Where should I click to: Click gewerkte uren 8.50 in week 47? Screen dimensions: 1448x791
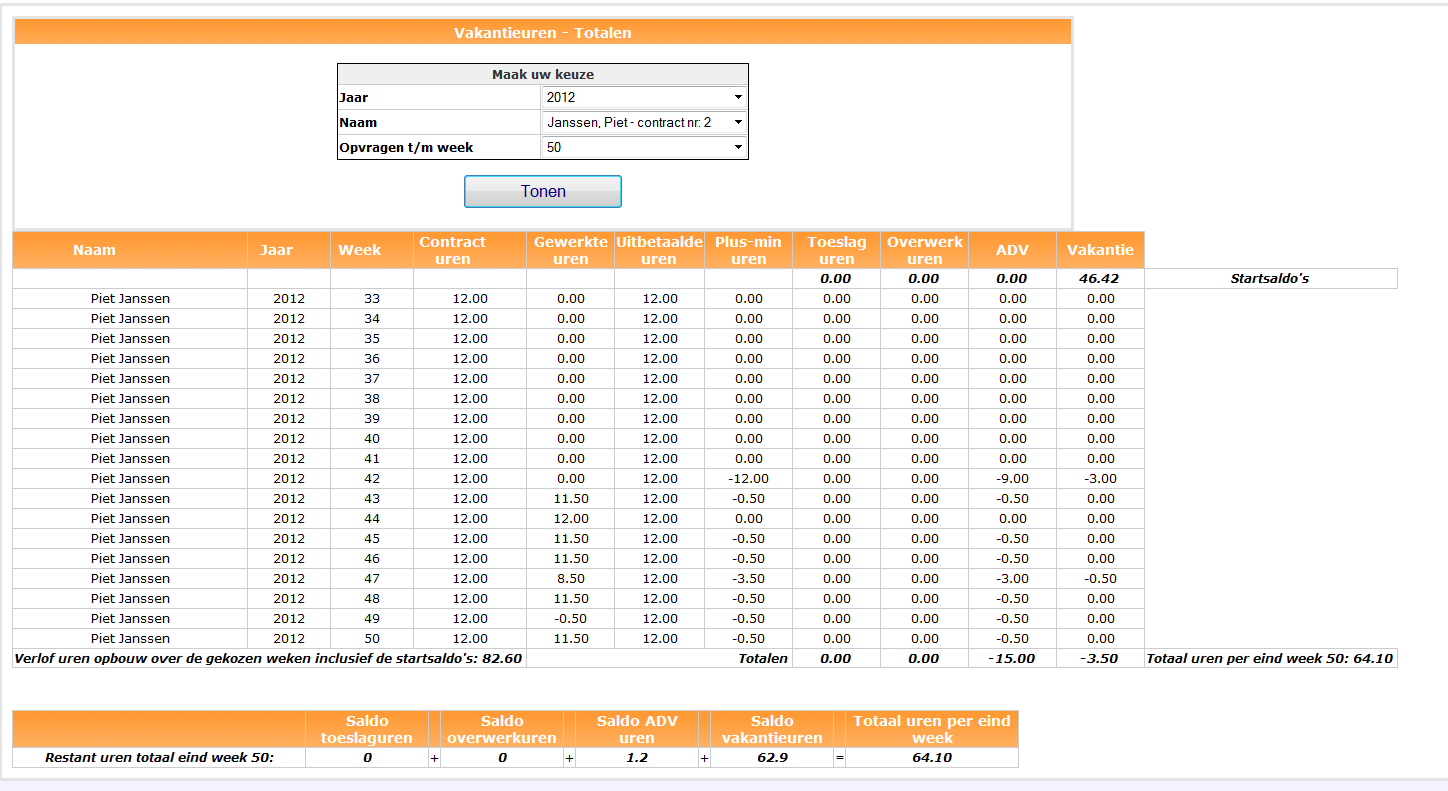[570, 578]
